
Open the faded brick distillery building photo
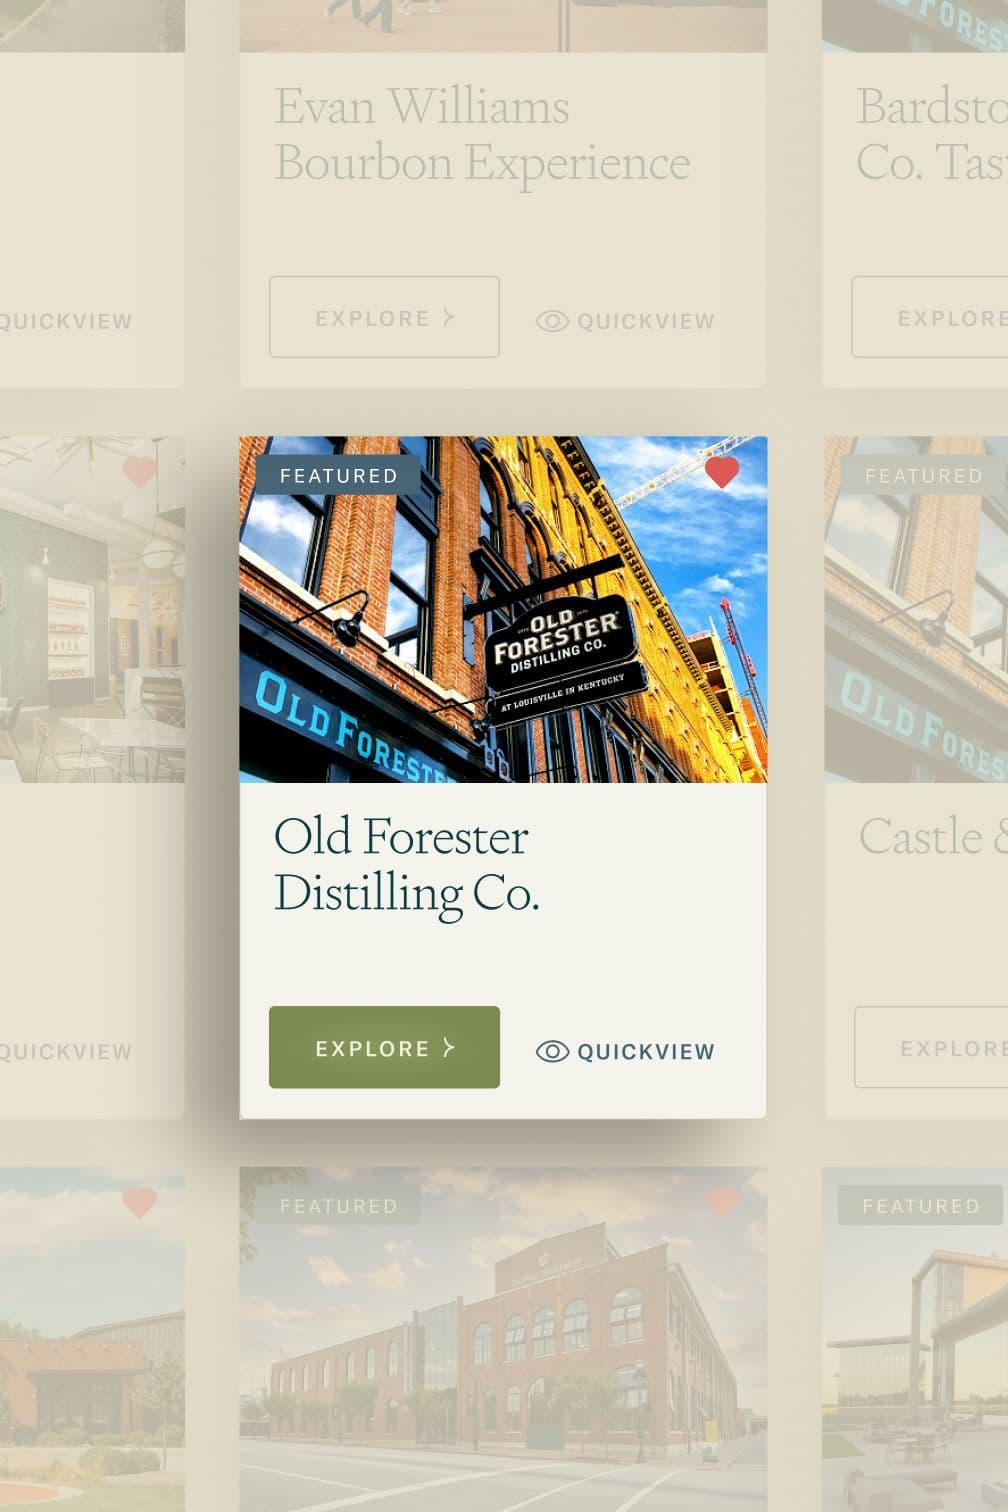tap(503, 1339)
